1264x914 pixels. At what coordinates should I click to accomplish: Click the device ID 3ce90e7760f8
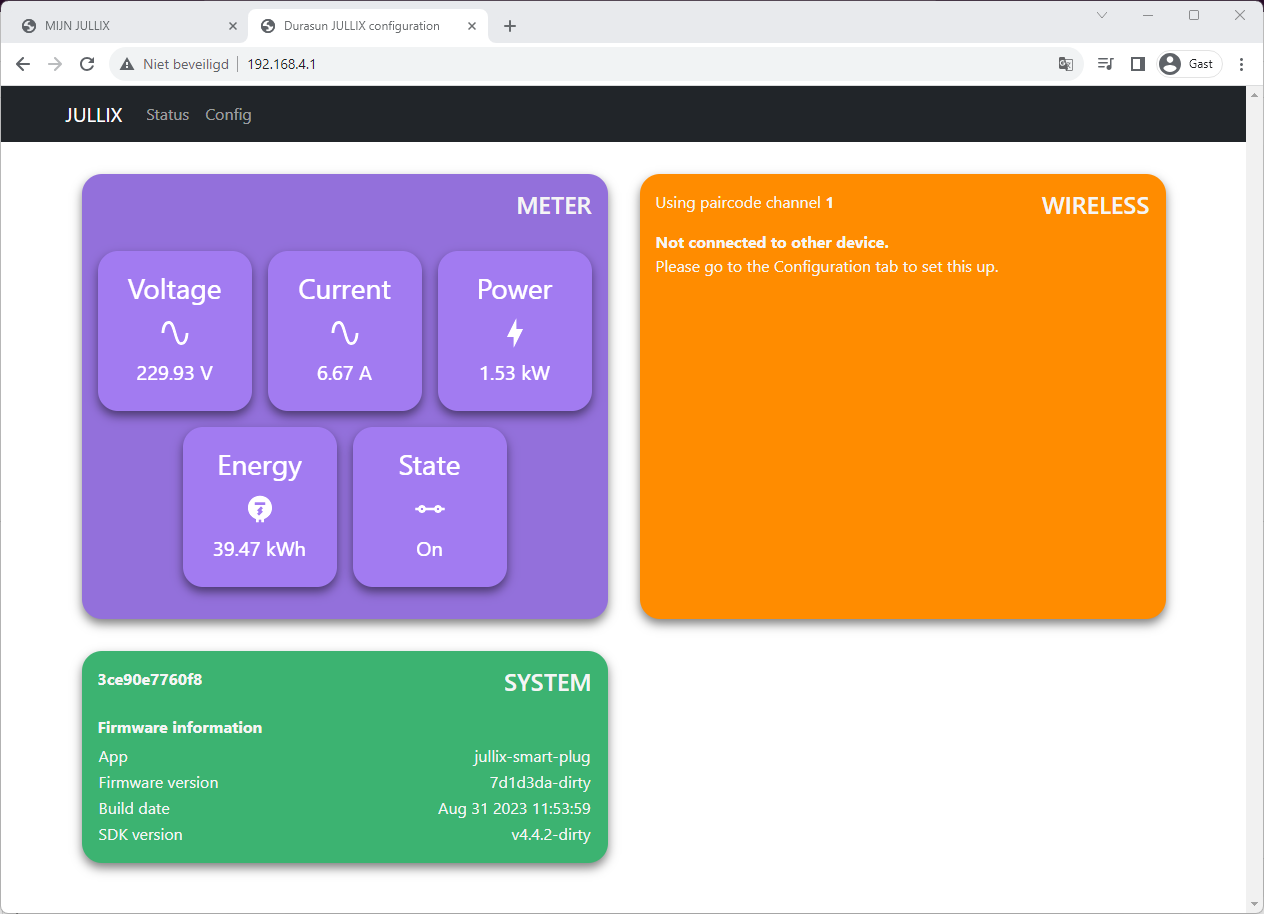pos(150,680)
